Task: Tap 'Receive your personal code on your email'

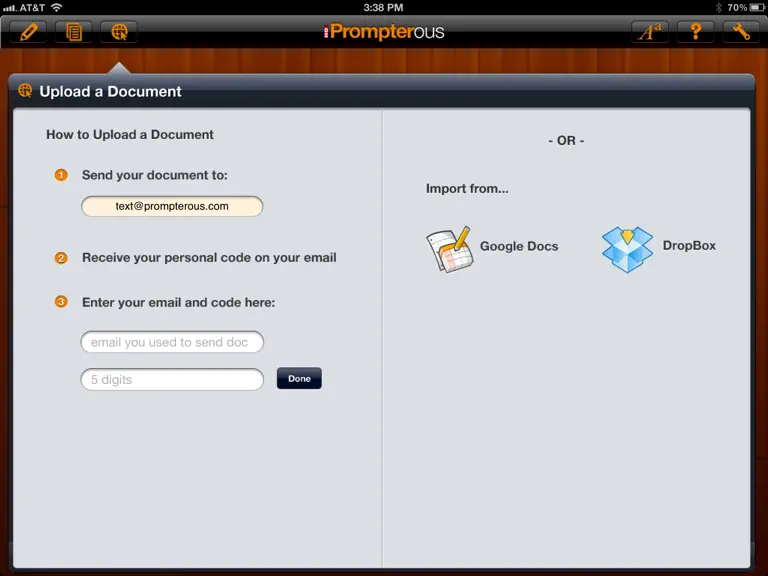Action: click(x=209, y=258)
